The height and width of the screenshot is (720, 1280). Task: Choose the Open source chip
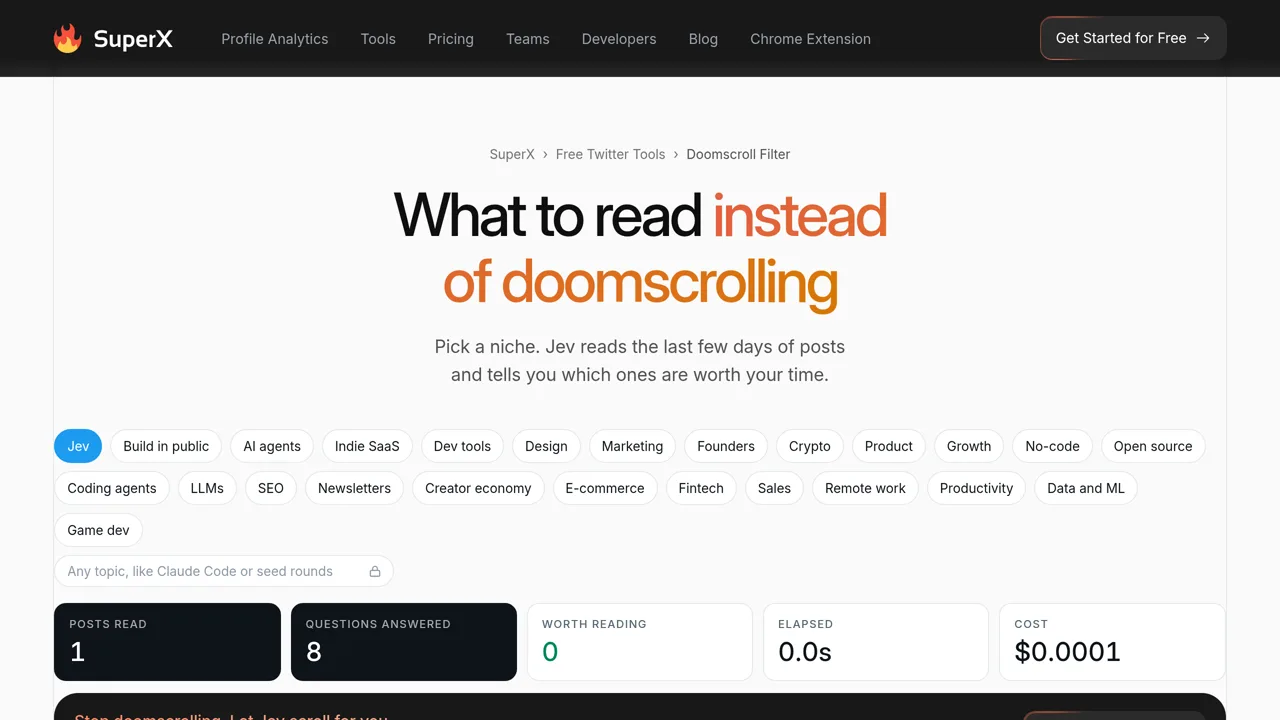1153,446
